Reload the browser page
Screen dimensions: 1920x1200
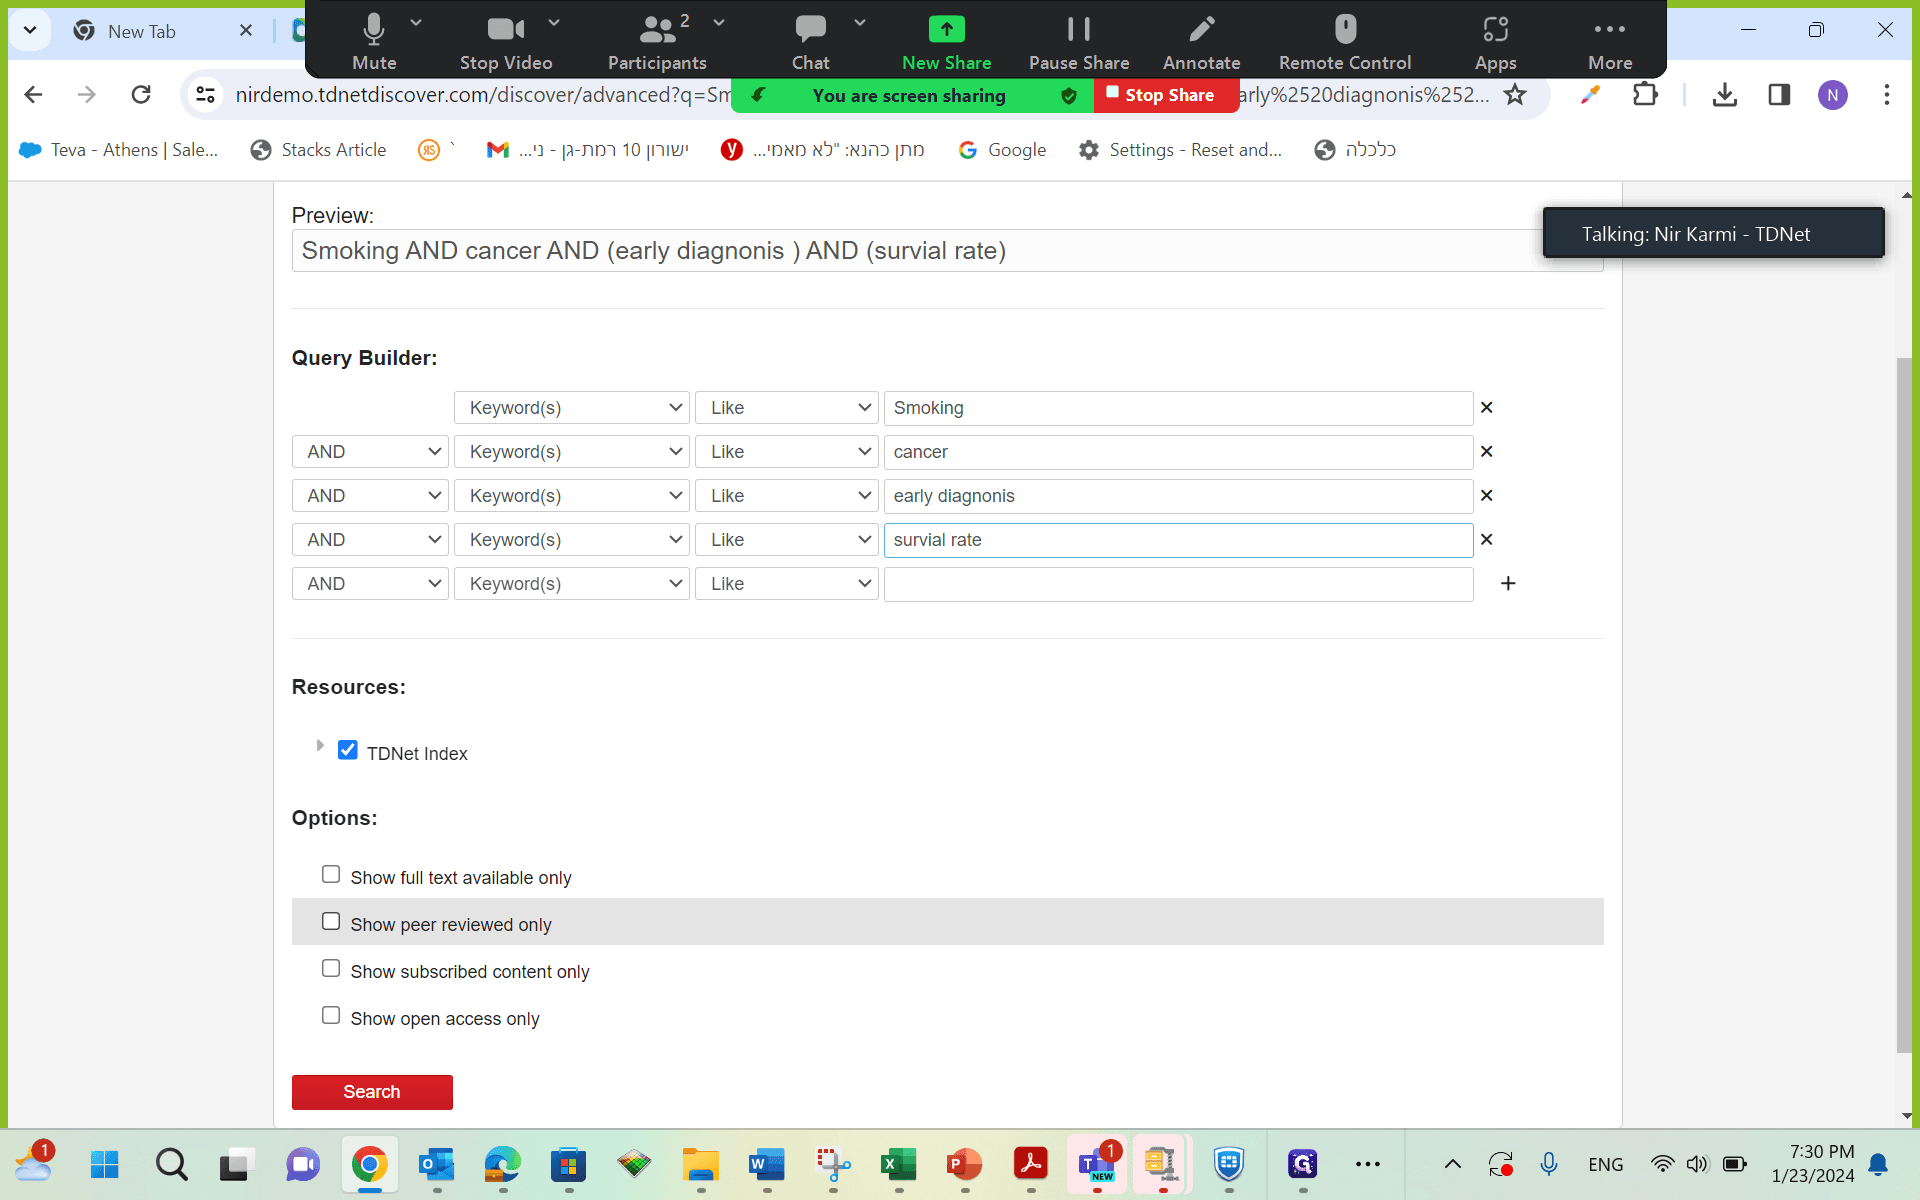(x=141, y=95)
